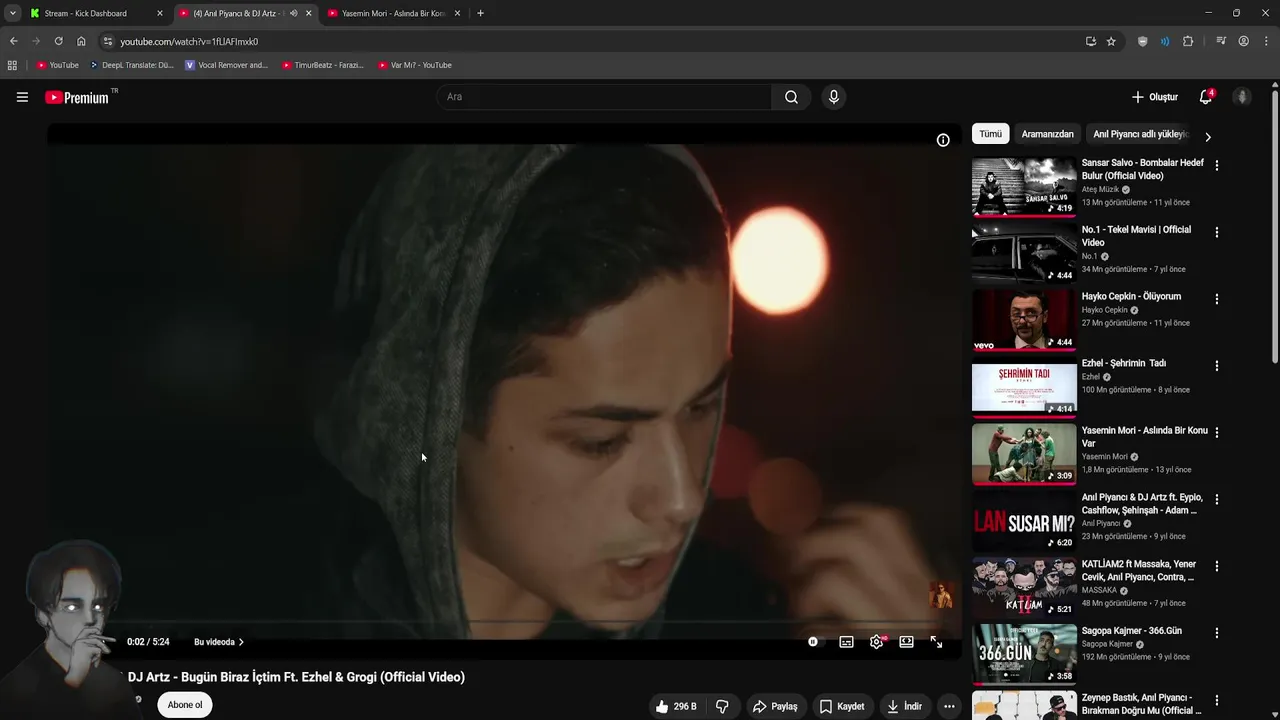
Task: Bookmark this page with star icon
Action: 1111,41
